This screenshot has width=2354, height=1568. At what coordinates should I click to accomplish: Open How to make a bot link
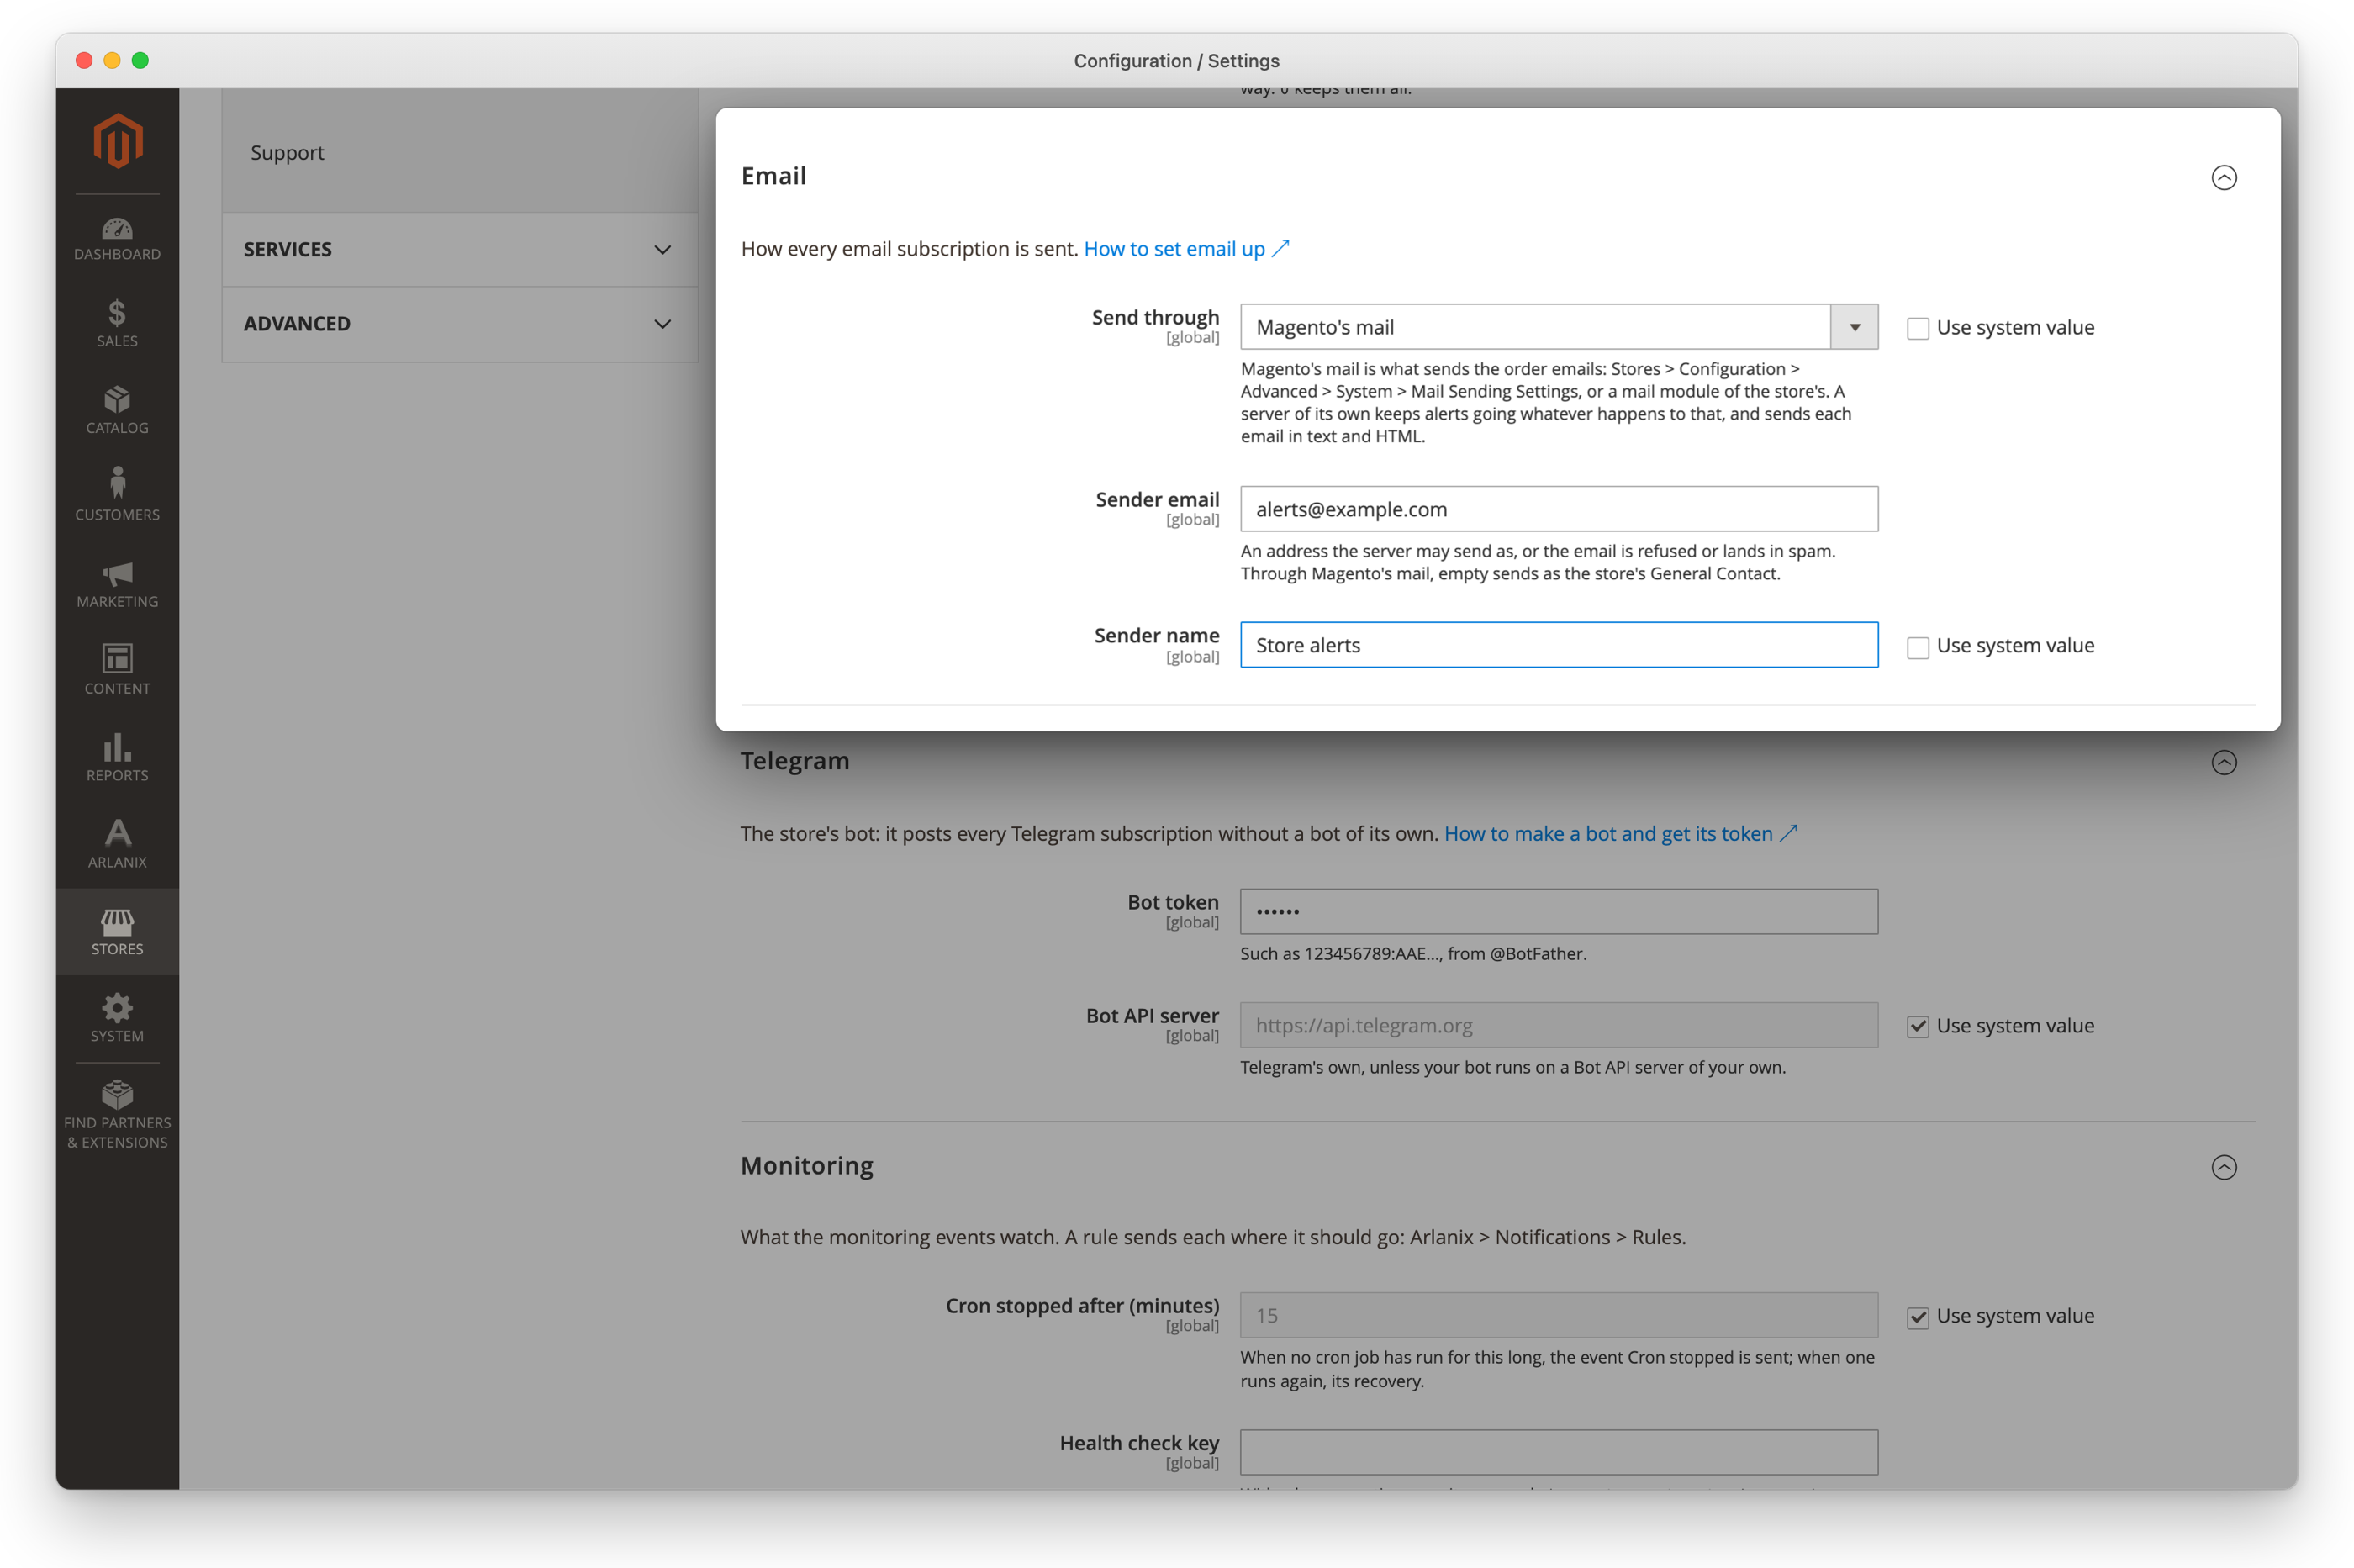coord(1620,834)
